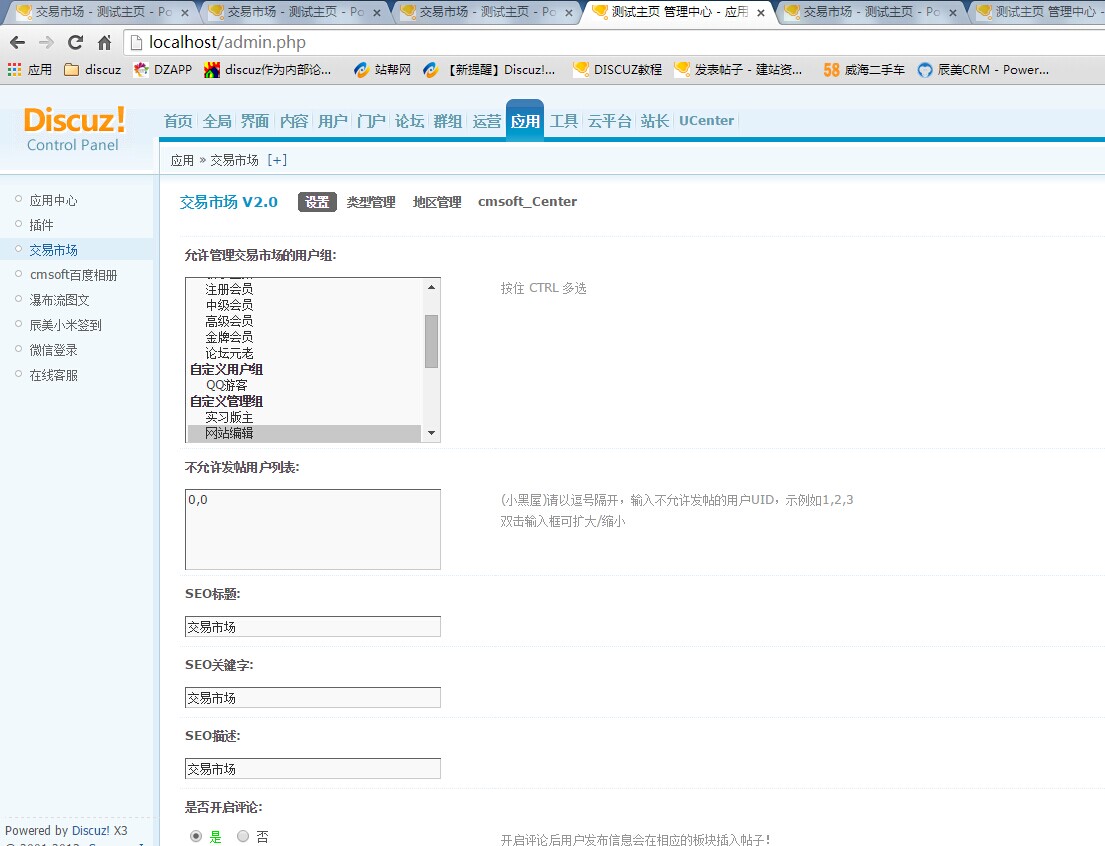Open the 工具 top menu

point(564,121)
